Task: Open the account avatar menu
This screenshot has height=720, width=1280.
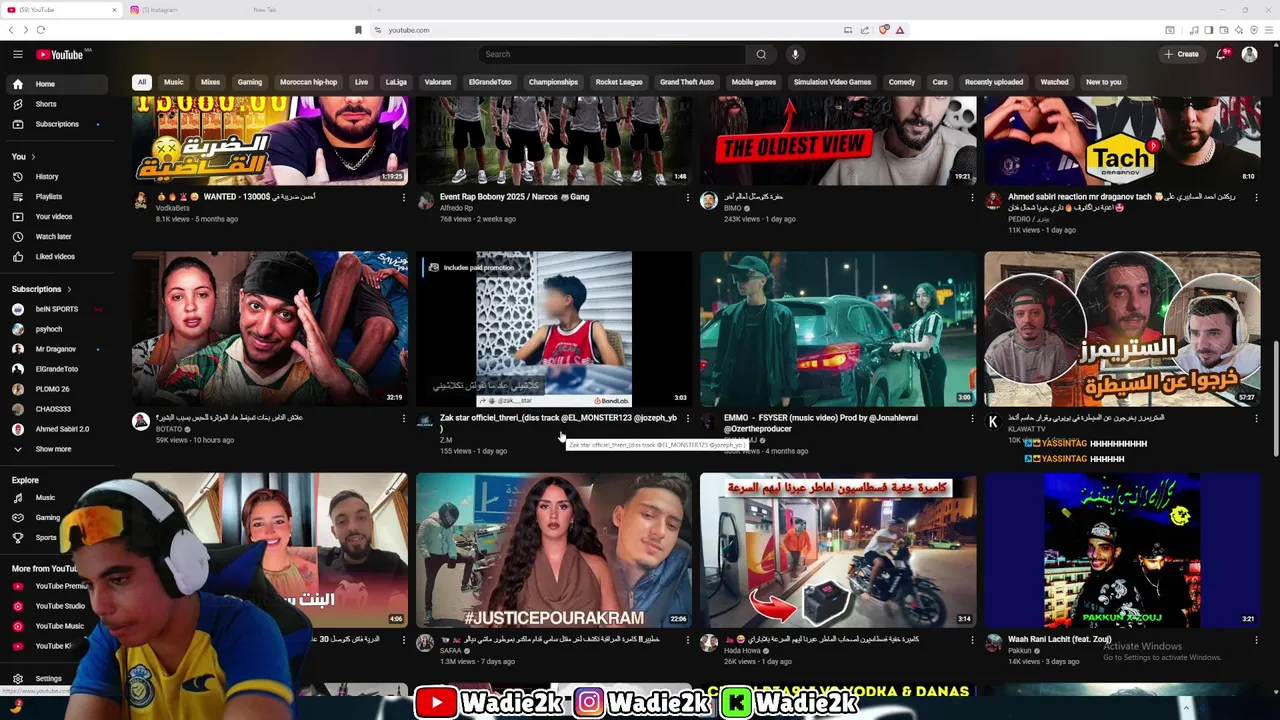Action: pos(1249,54)
